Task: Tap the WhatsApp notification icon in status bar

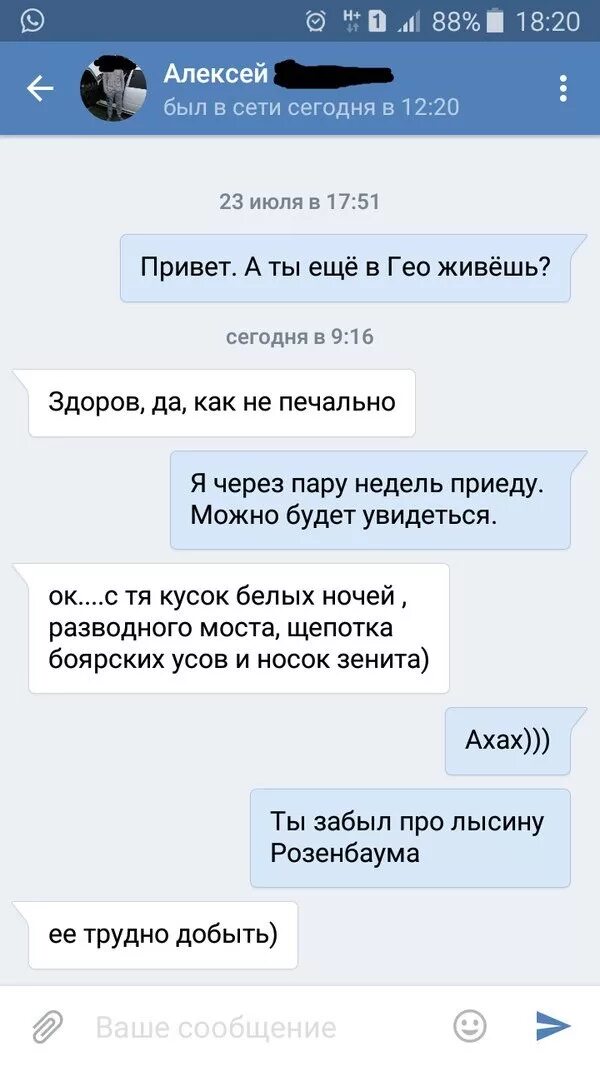Action: (x=32, y=20)
